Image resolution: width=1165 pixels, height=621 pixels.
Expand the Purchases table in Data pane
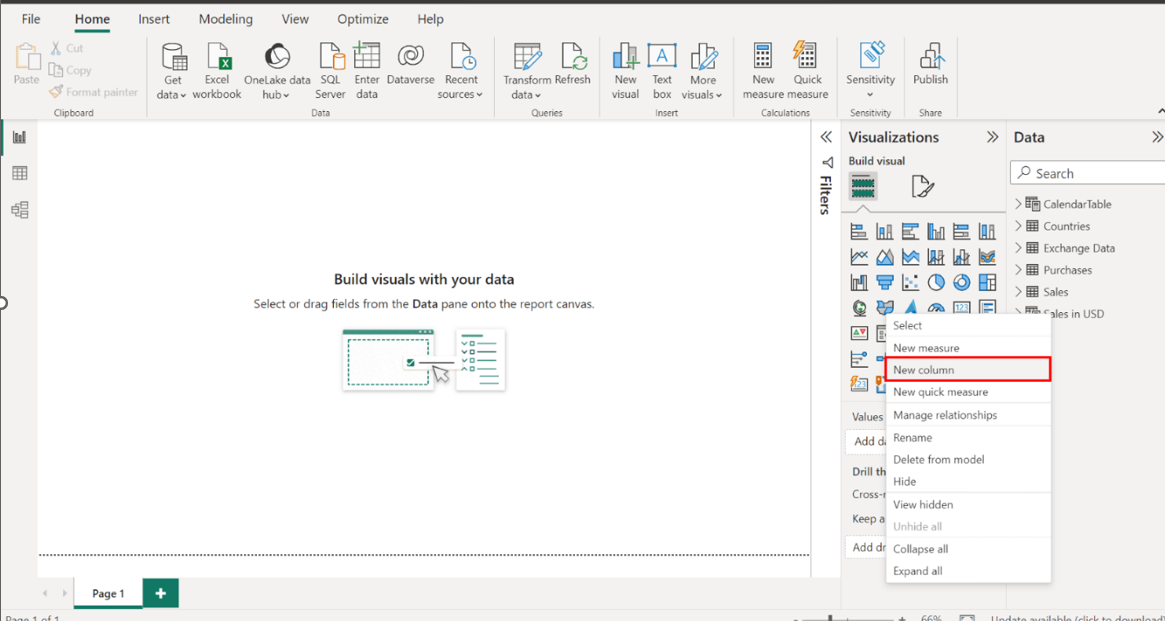pos(1019,270)
